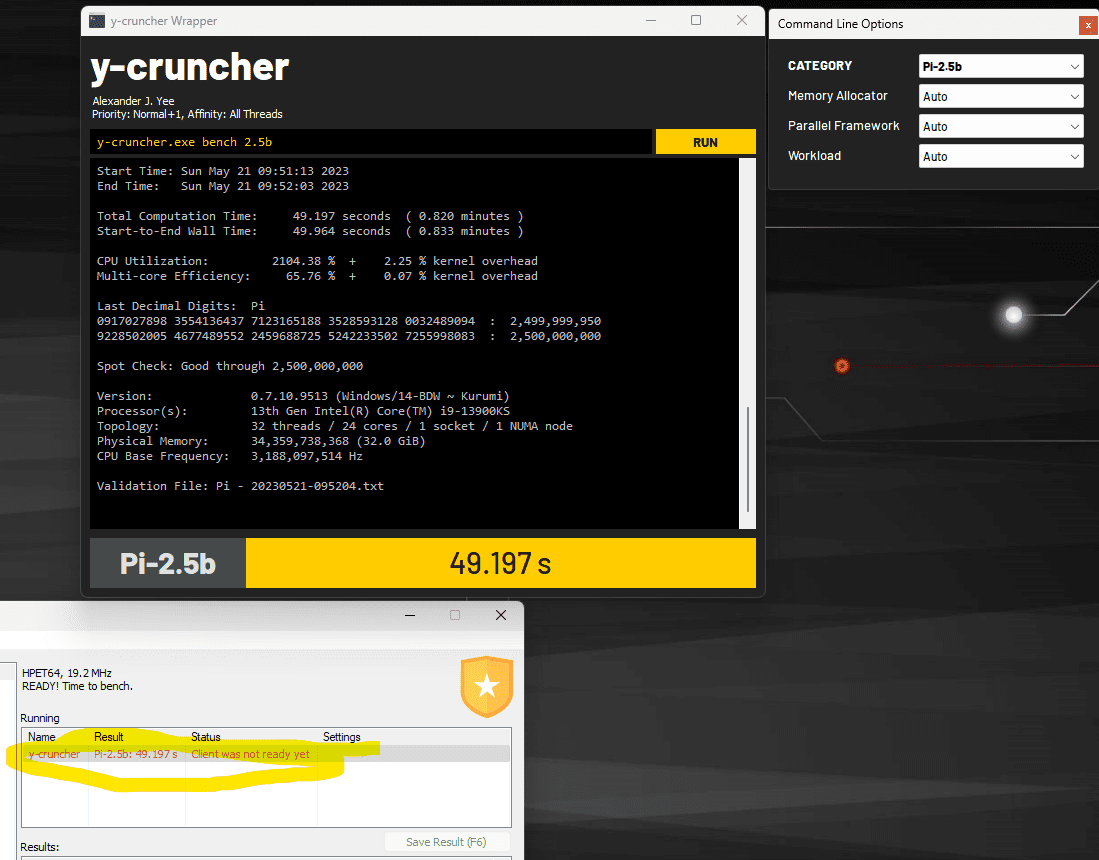Screen dimensions: 1099x860
Task: Click the Processor(s) i9-13900KS line
Action: click(303, 411)
